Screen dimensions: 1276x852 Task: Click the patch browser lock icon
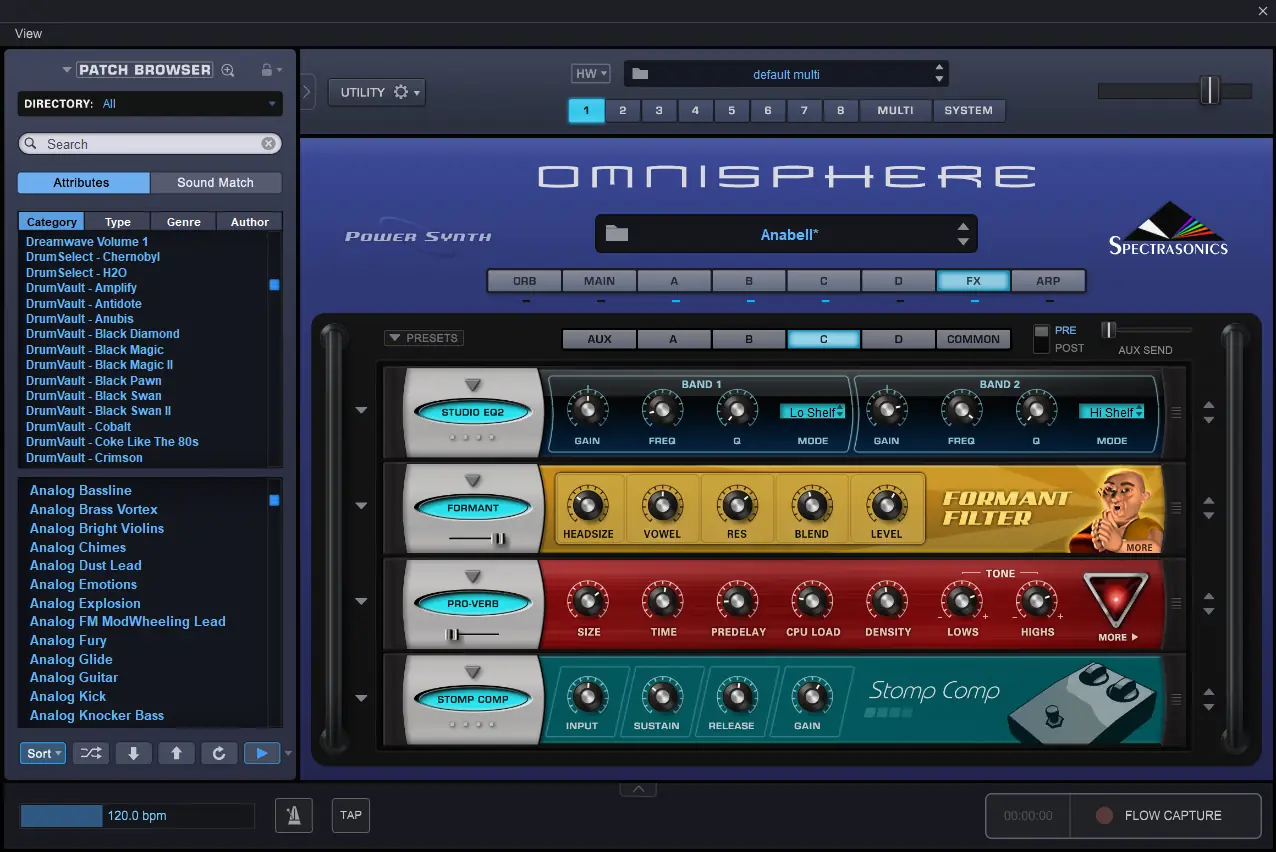266,70
